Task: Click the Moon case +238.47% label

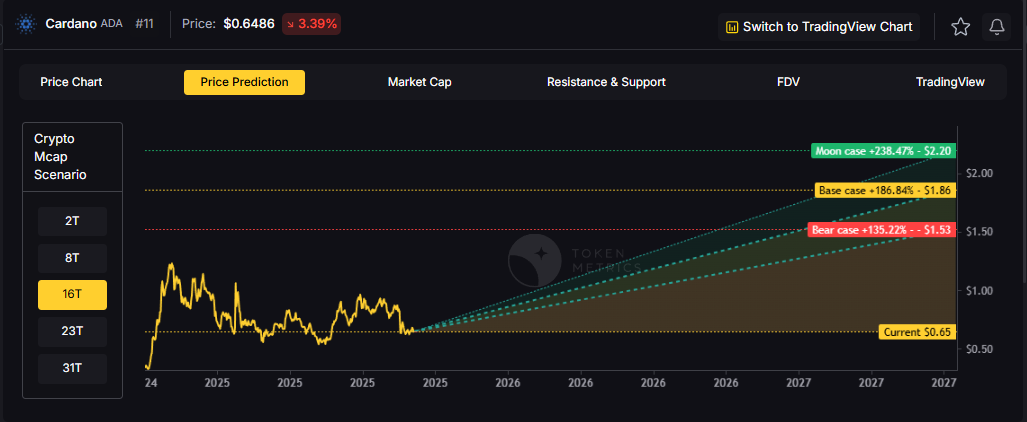Action: point(883,151)
